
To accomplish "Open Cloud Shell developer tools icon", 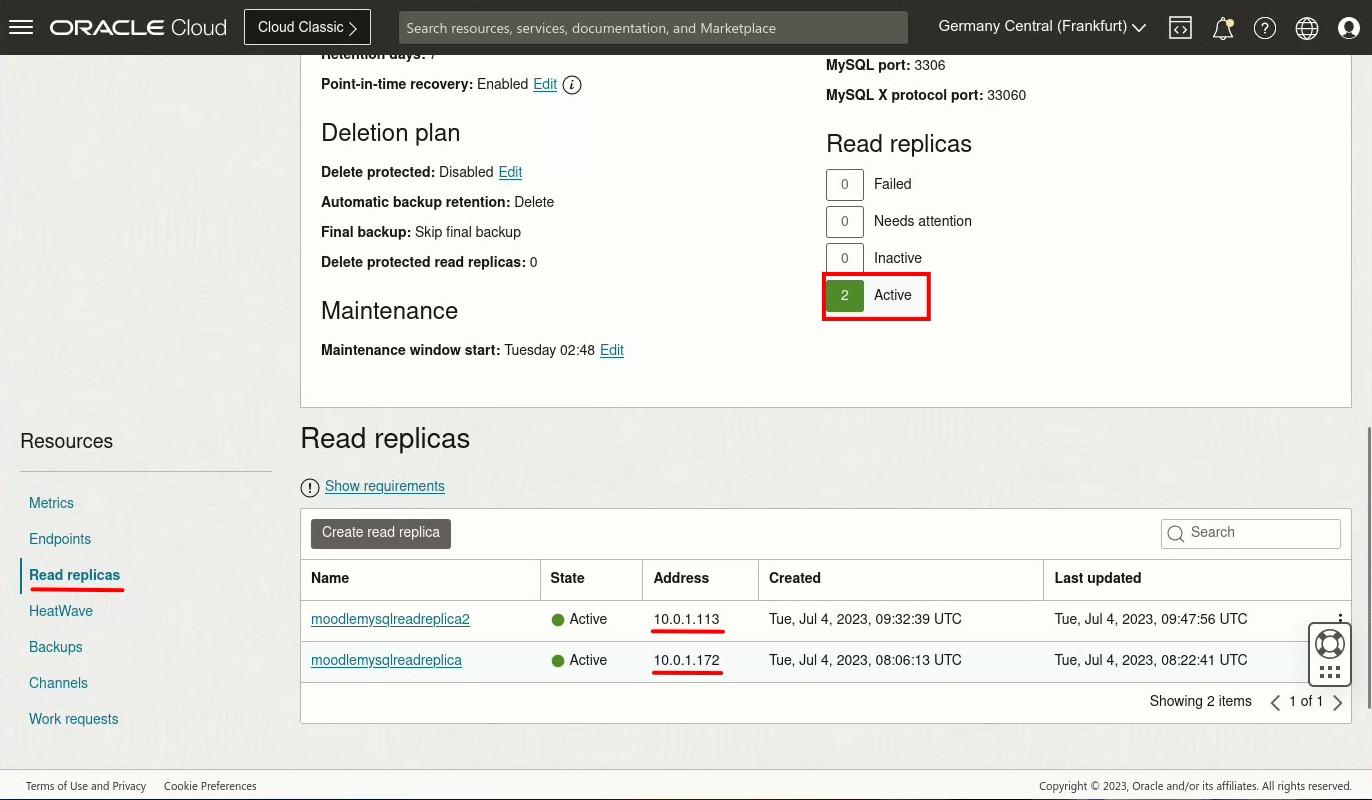I will 1181,28.
